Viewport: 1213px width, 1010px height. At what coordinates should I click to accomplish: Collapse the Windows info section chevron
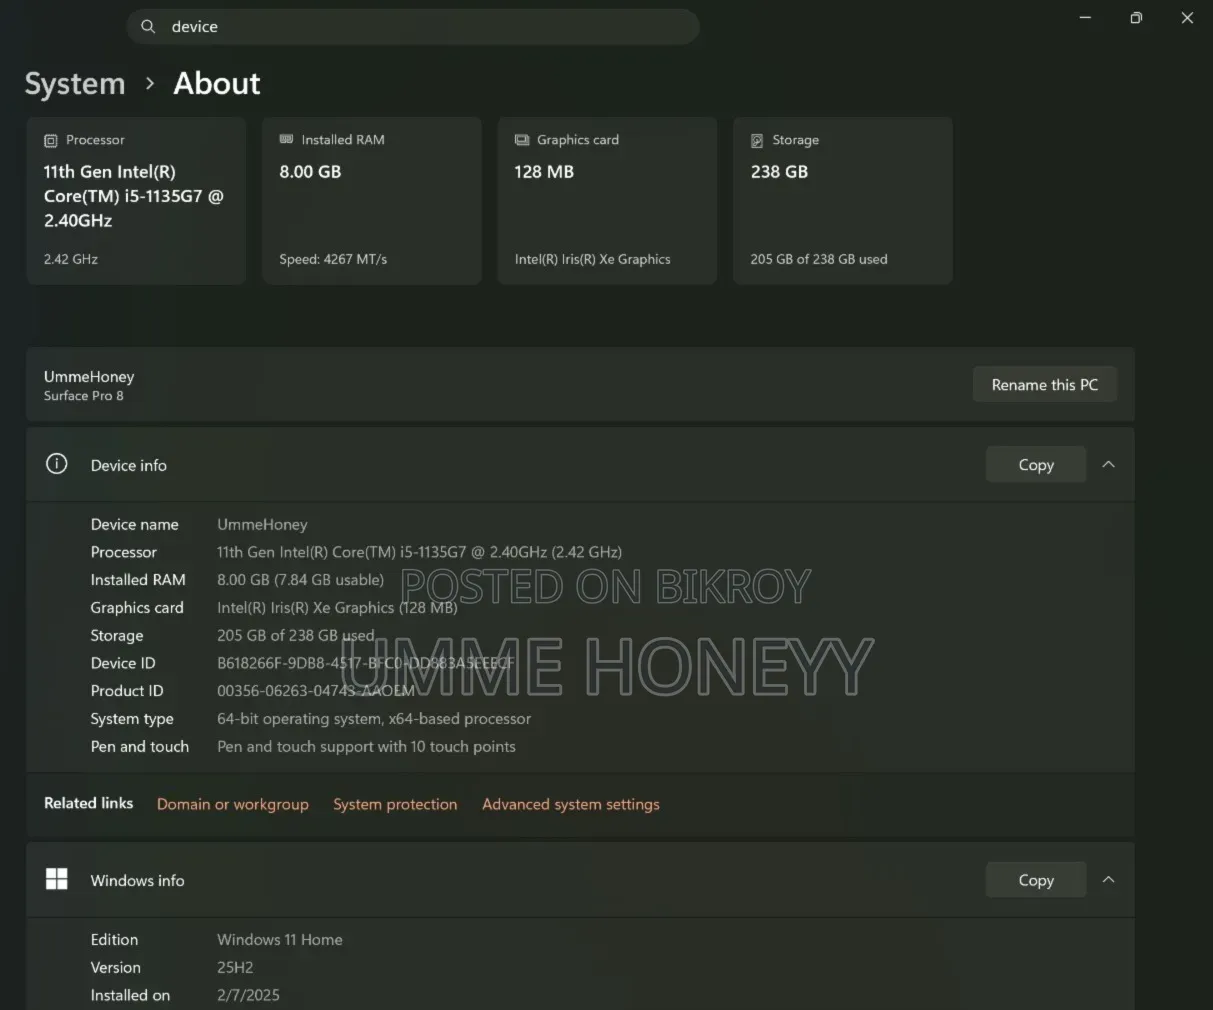point(1108,880)
